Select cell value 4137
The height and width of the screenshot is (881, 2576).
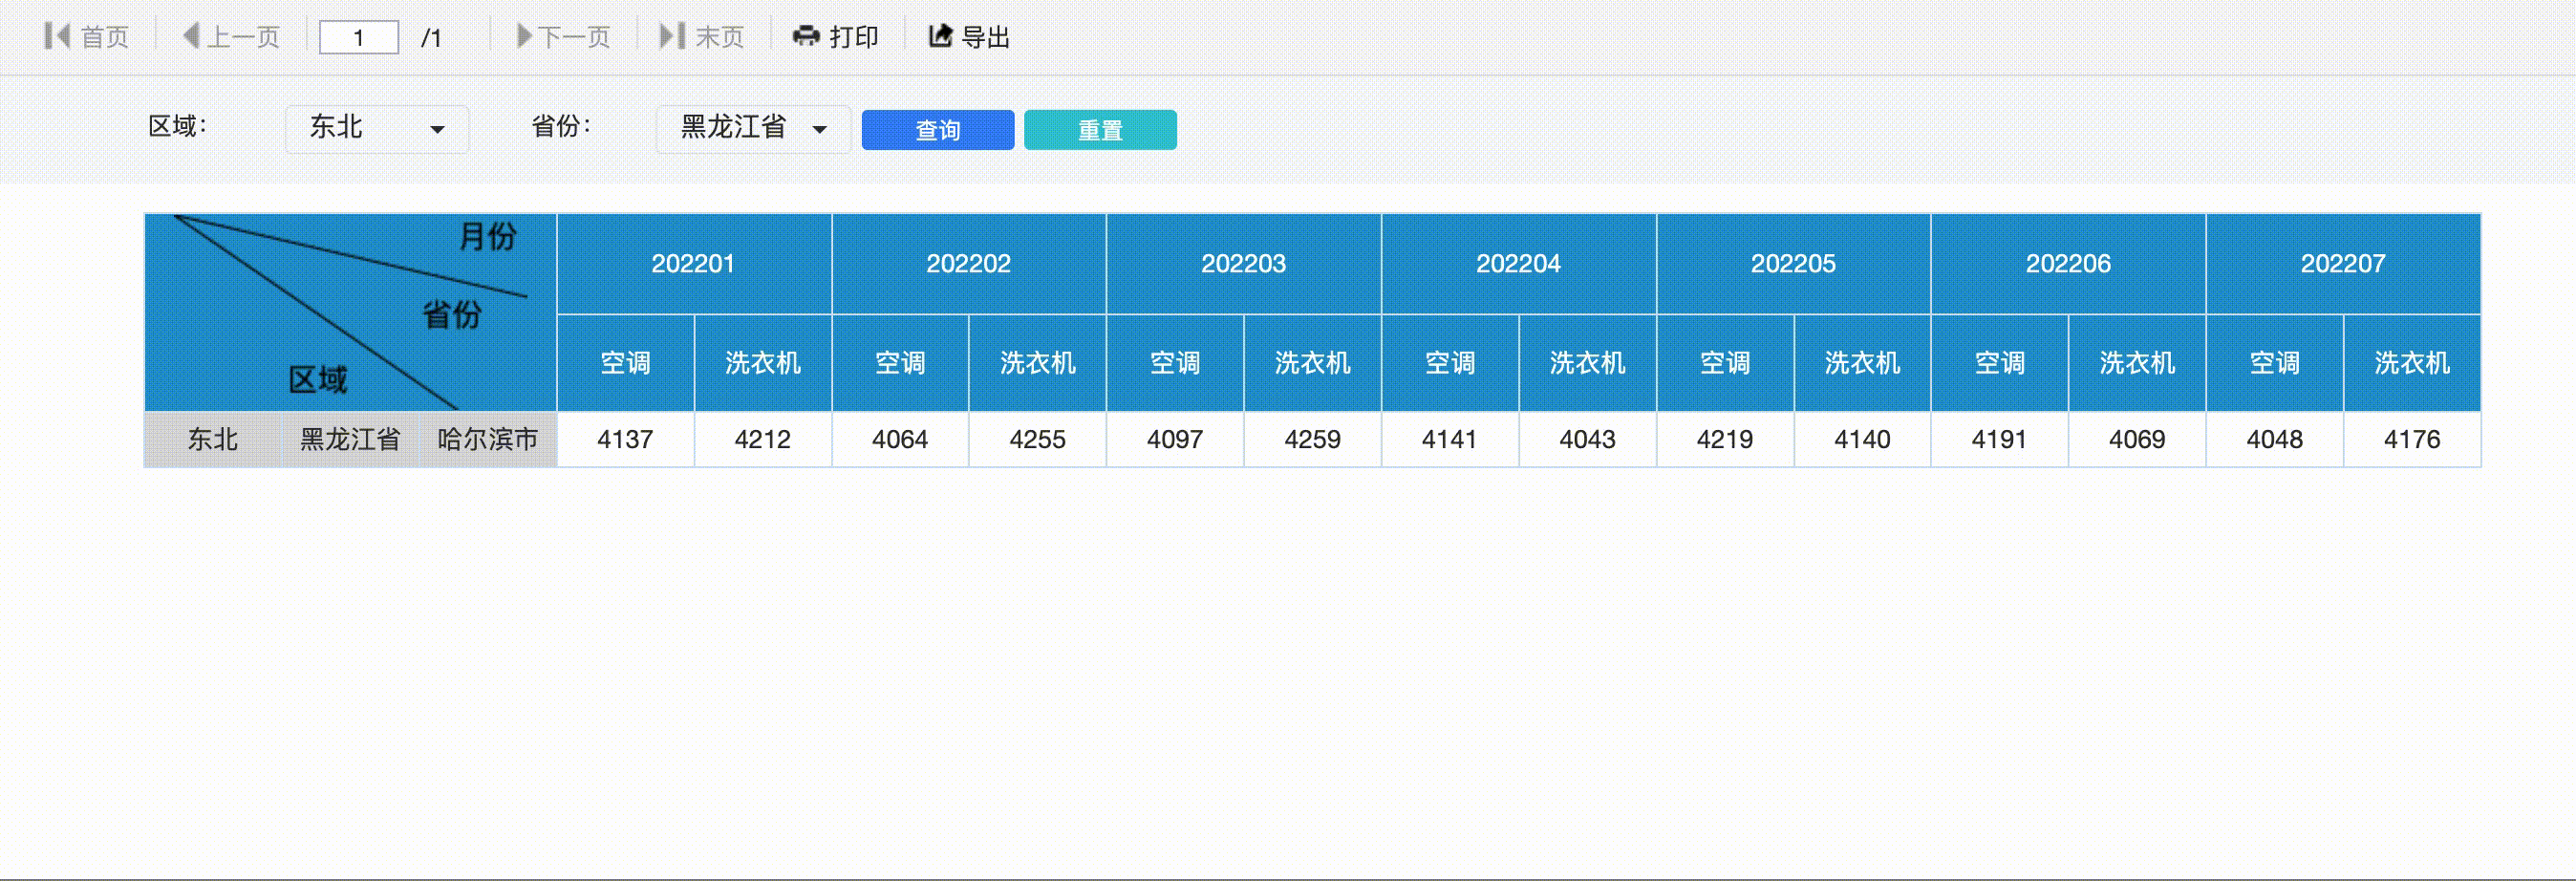[x=625, y=439]
